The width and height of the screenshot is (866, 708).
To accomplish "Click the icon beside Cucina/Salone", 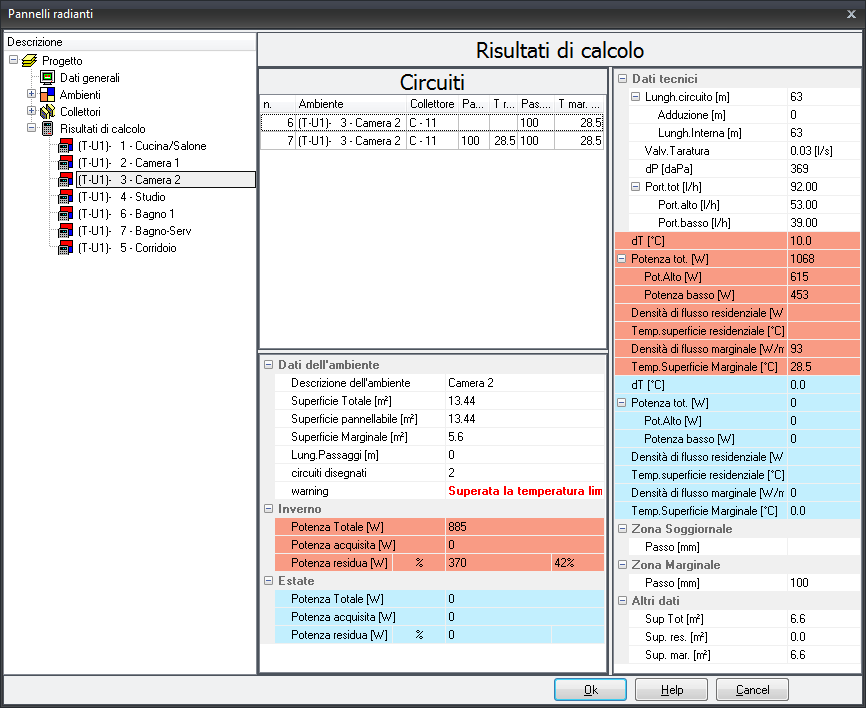I will [65, 146].
